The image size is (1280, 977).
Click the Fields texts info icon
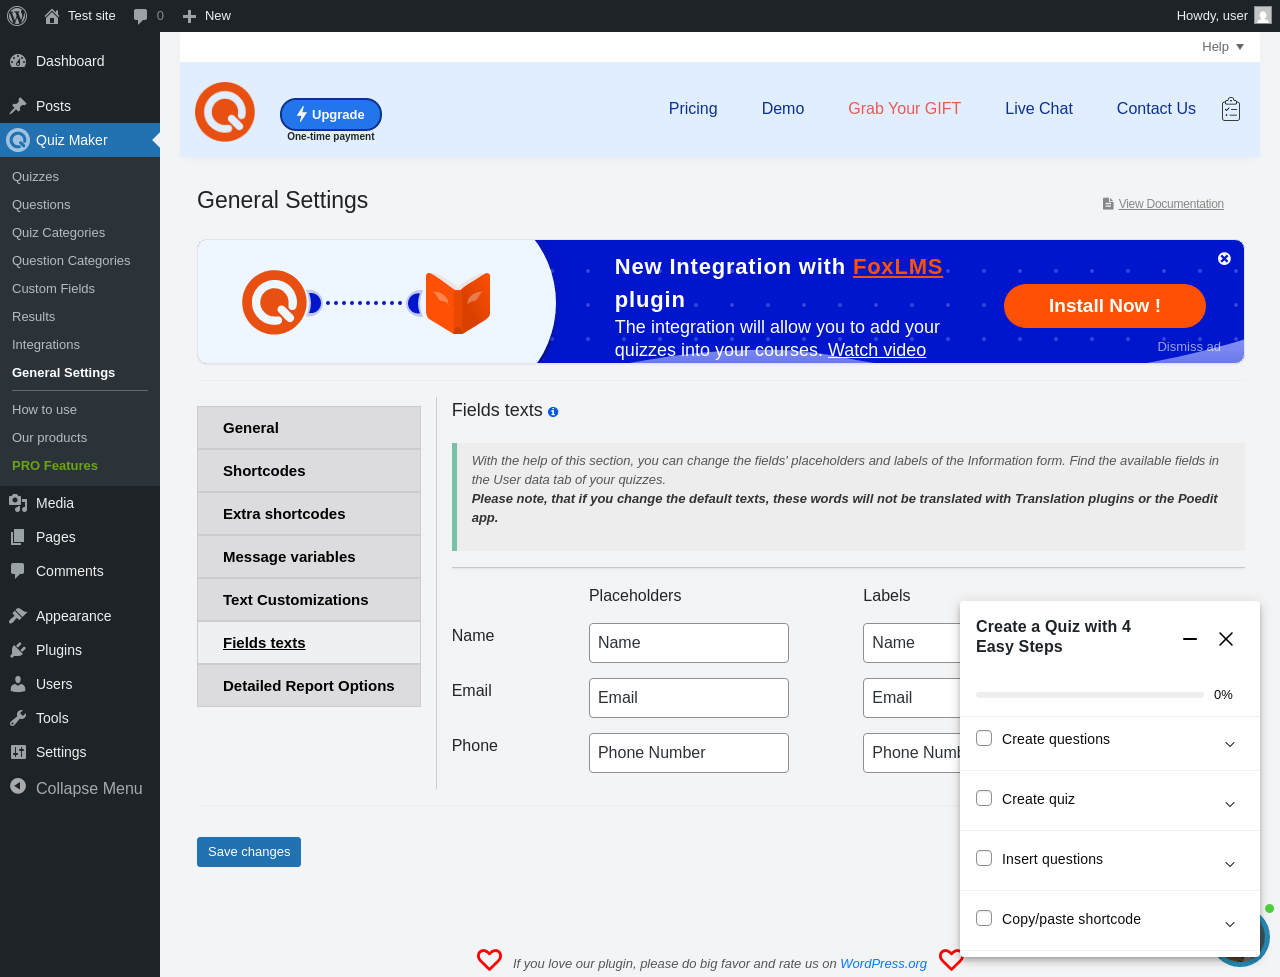(x=553, y=412)
